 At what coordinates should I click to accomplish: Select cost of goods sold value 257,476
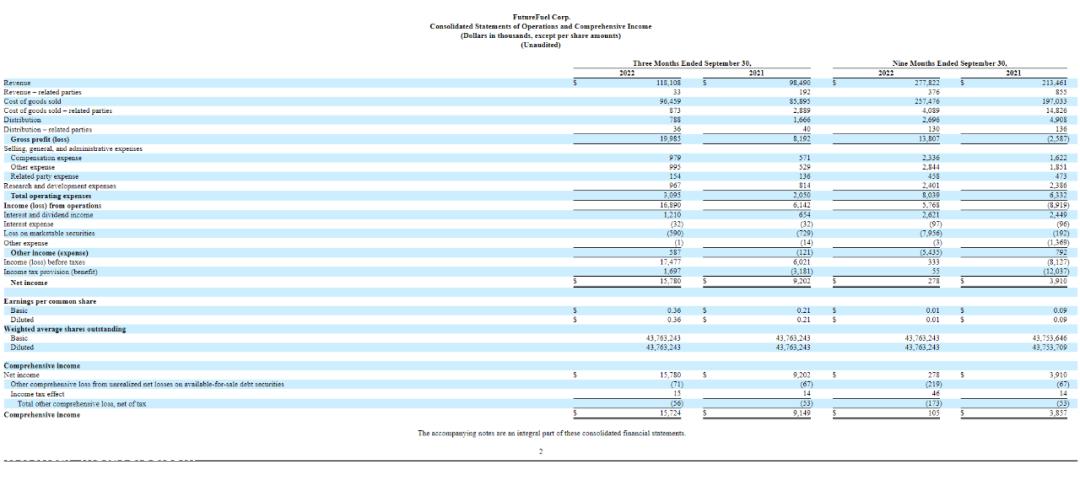pos(928,101)
